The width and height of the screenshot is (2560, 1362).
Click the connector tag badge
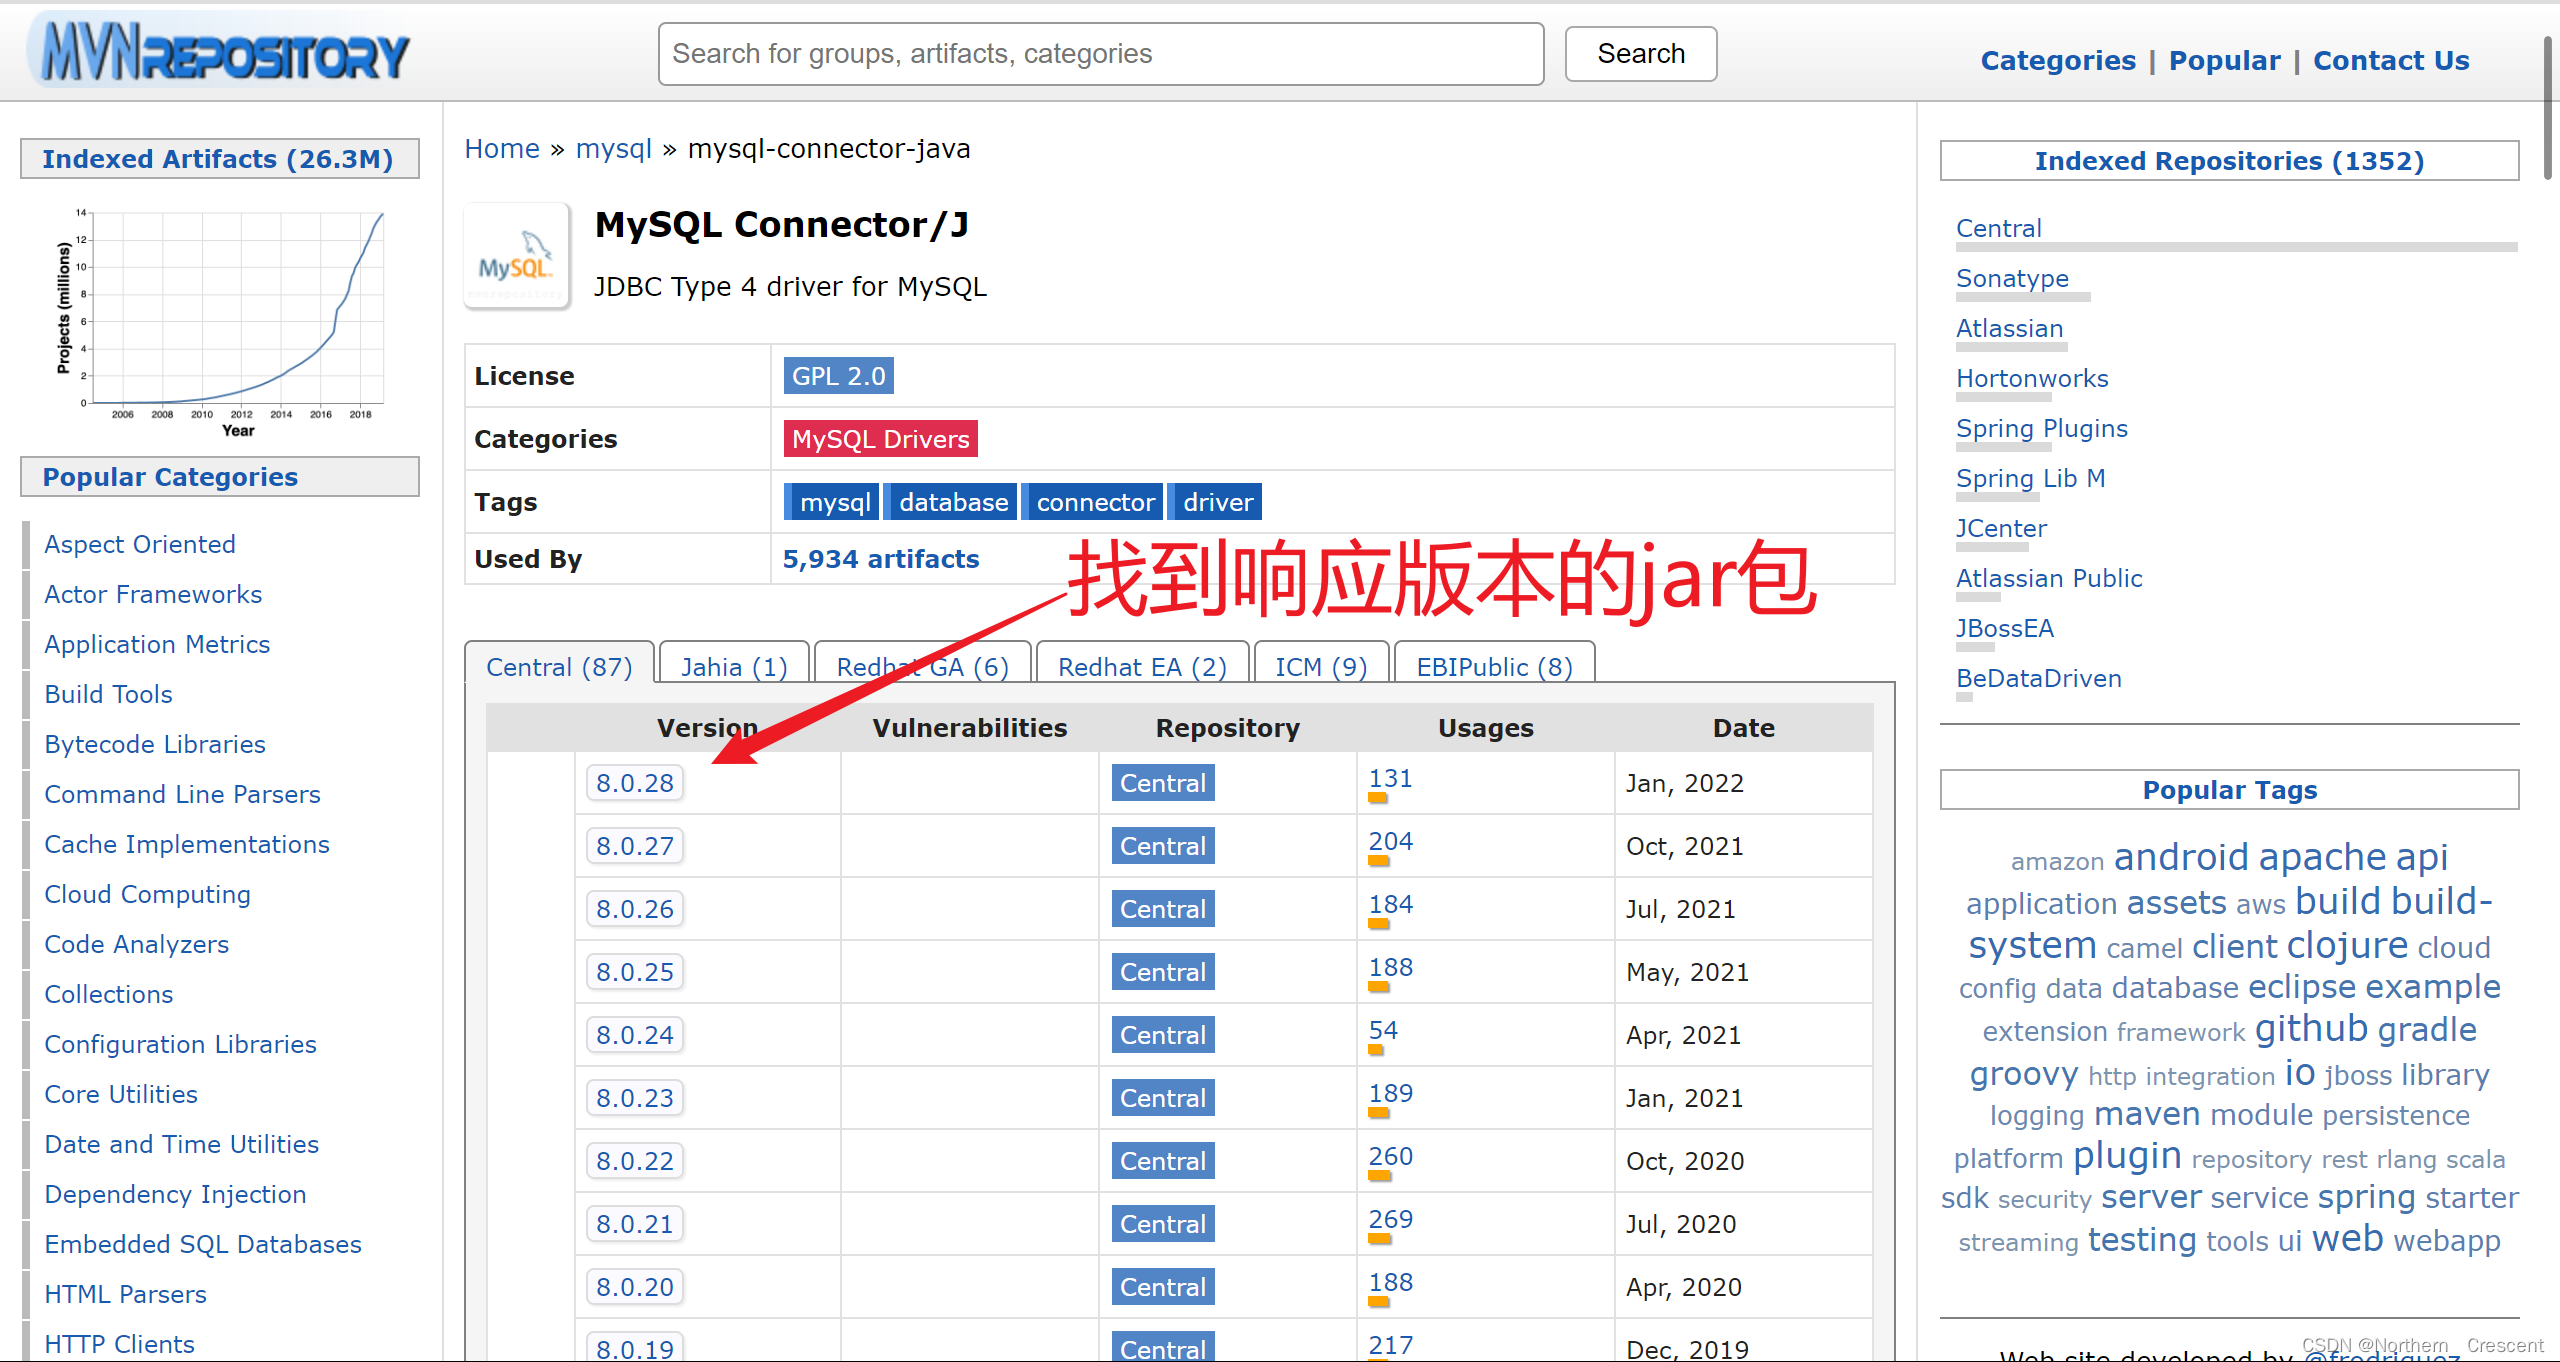(x=1095, y=503)
